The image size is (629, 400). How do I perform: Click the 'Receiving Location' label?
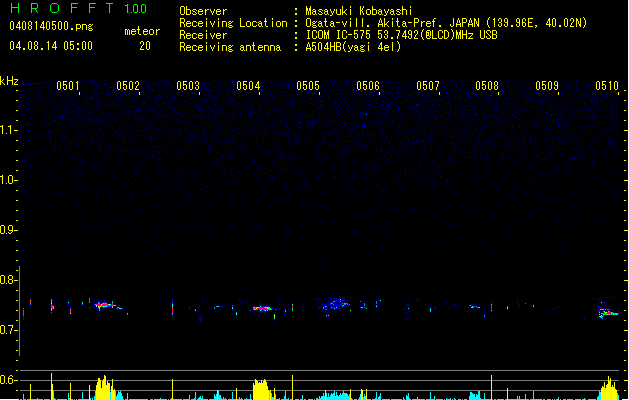click(233, 23)
